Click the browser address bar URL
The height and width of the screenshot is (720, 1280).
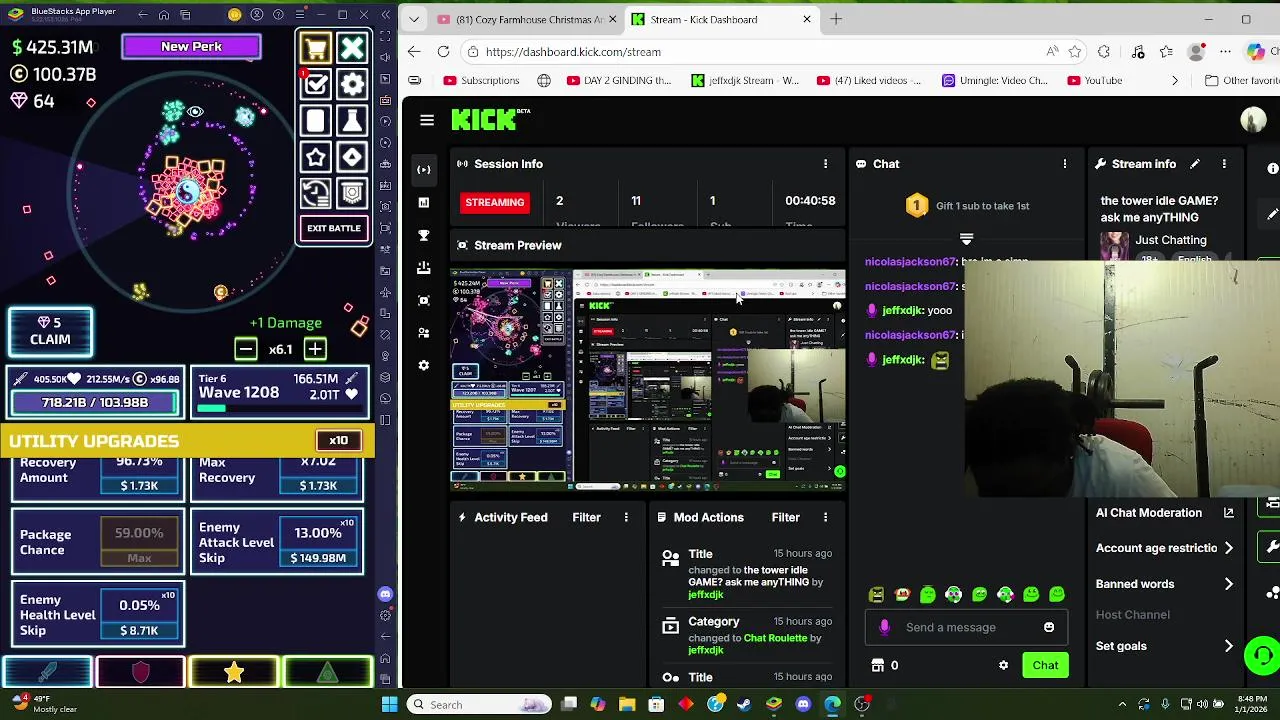(x=573, y=52)
